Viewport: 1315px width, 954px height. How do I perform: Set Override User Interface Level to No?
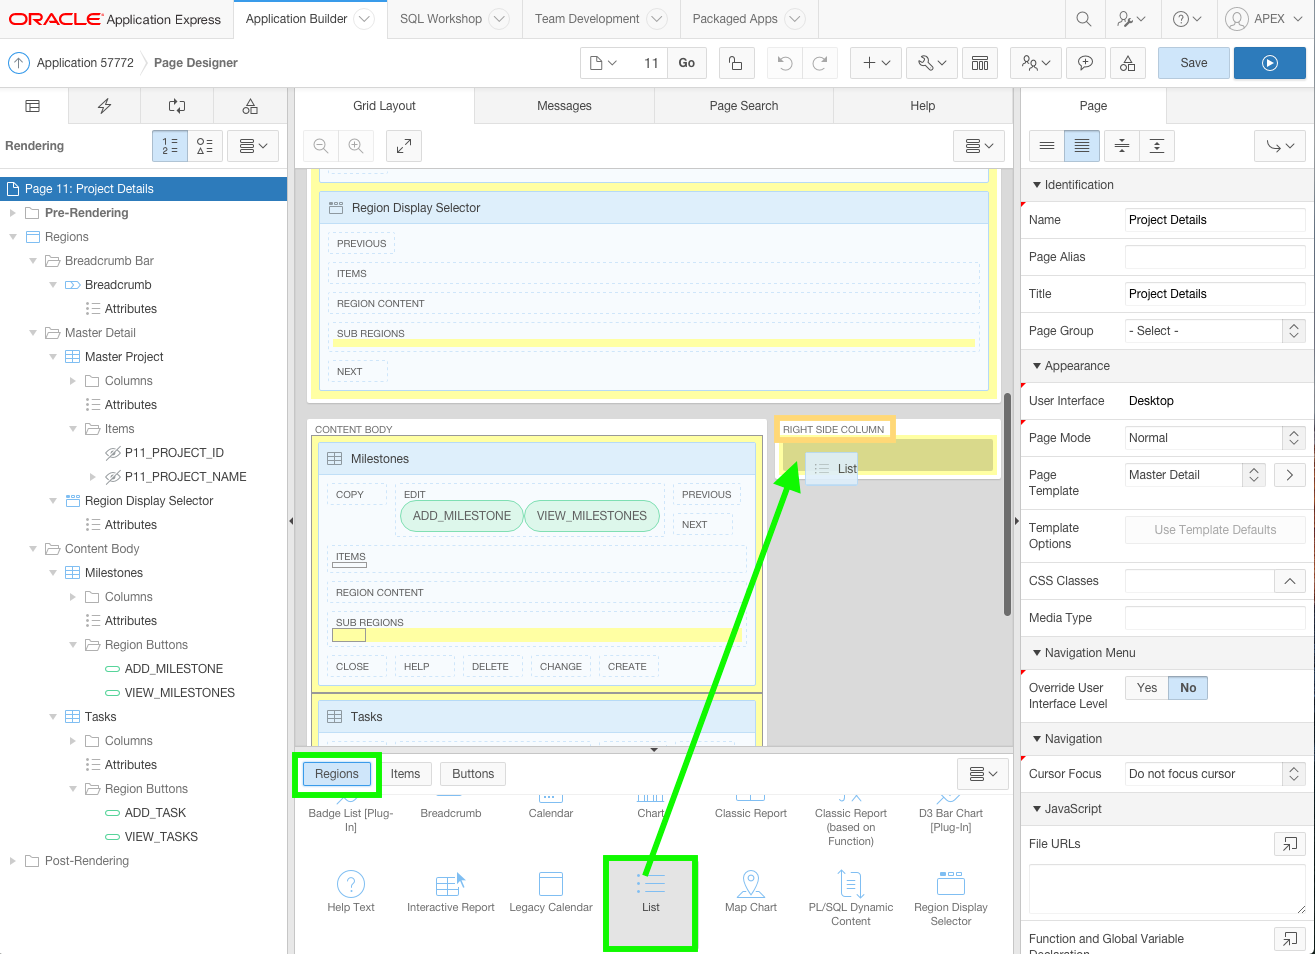click(x=1188, y=688)
